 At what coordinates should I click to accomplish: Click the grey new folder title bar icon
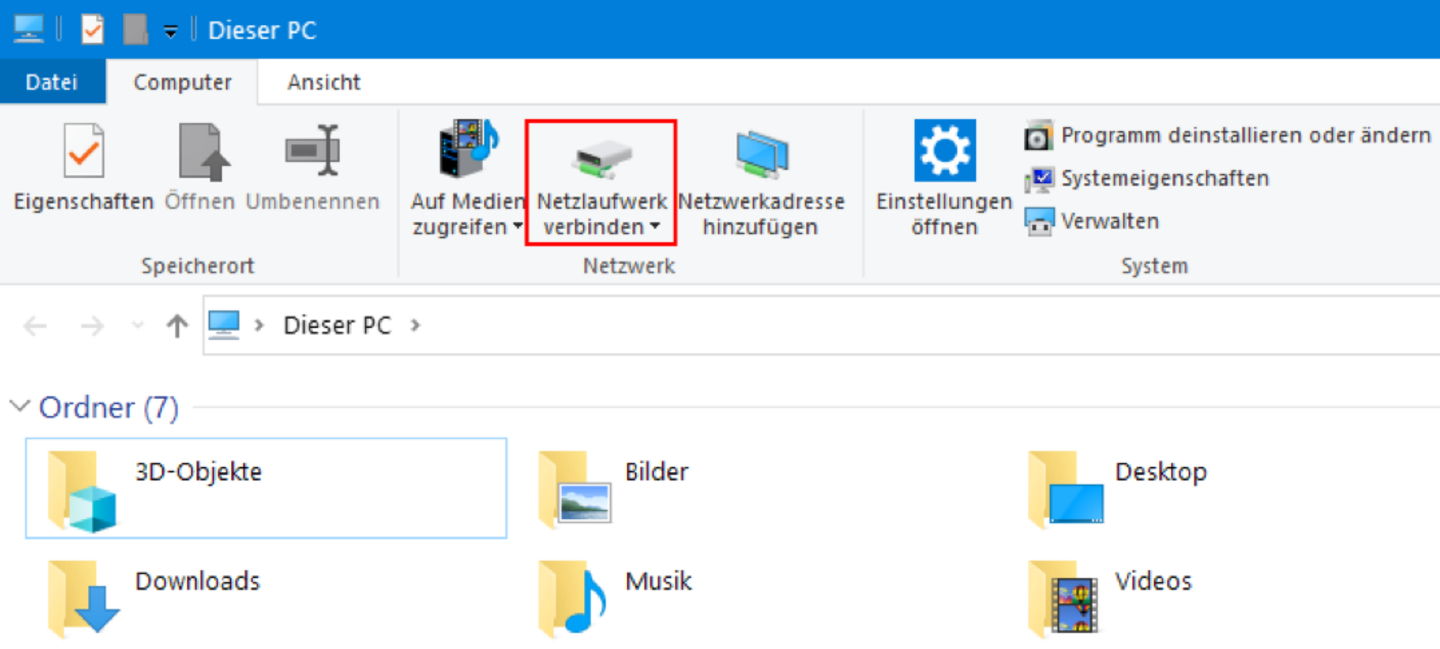135,29
